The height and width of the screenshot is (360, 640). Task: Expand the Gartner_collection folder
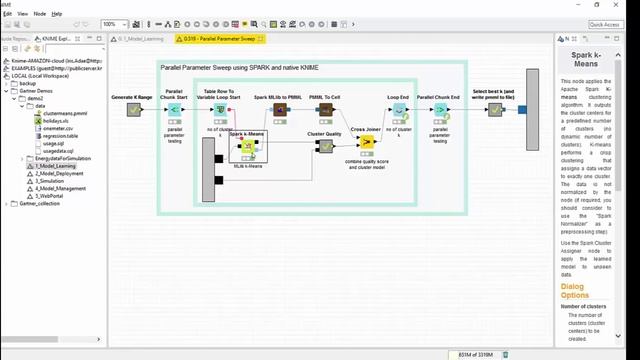pos(6,203)
